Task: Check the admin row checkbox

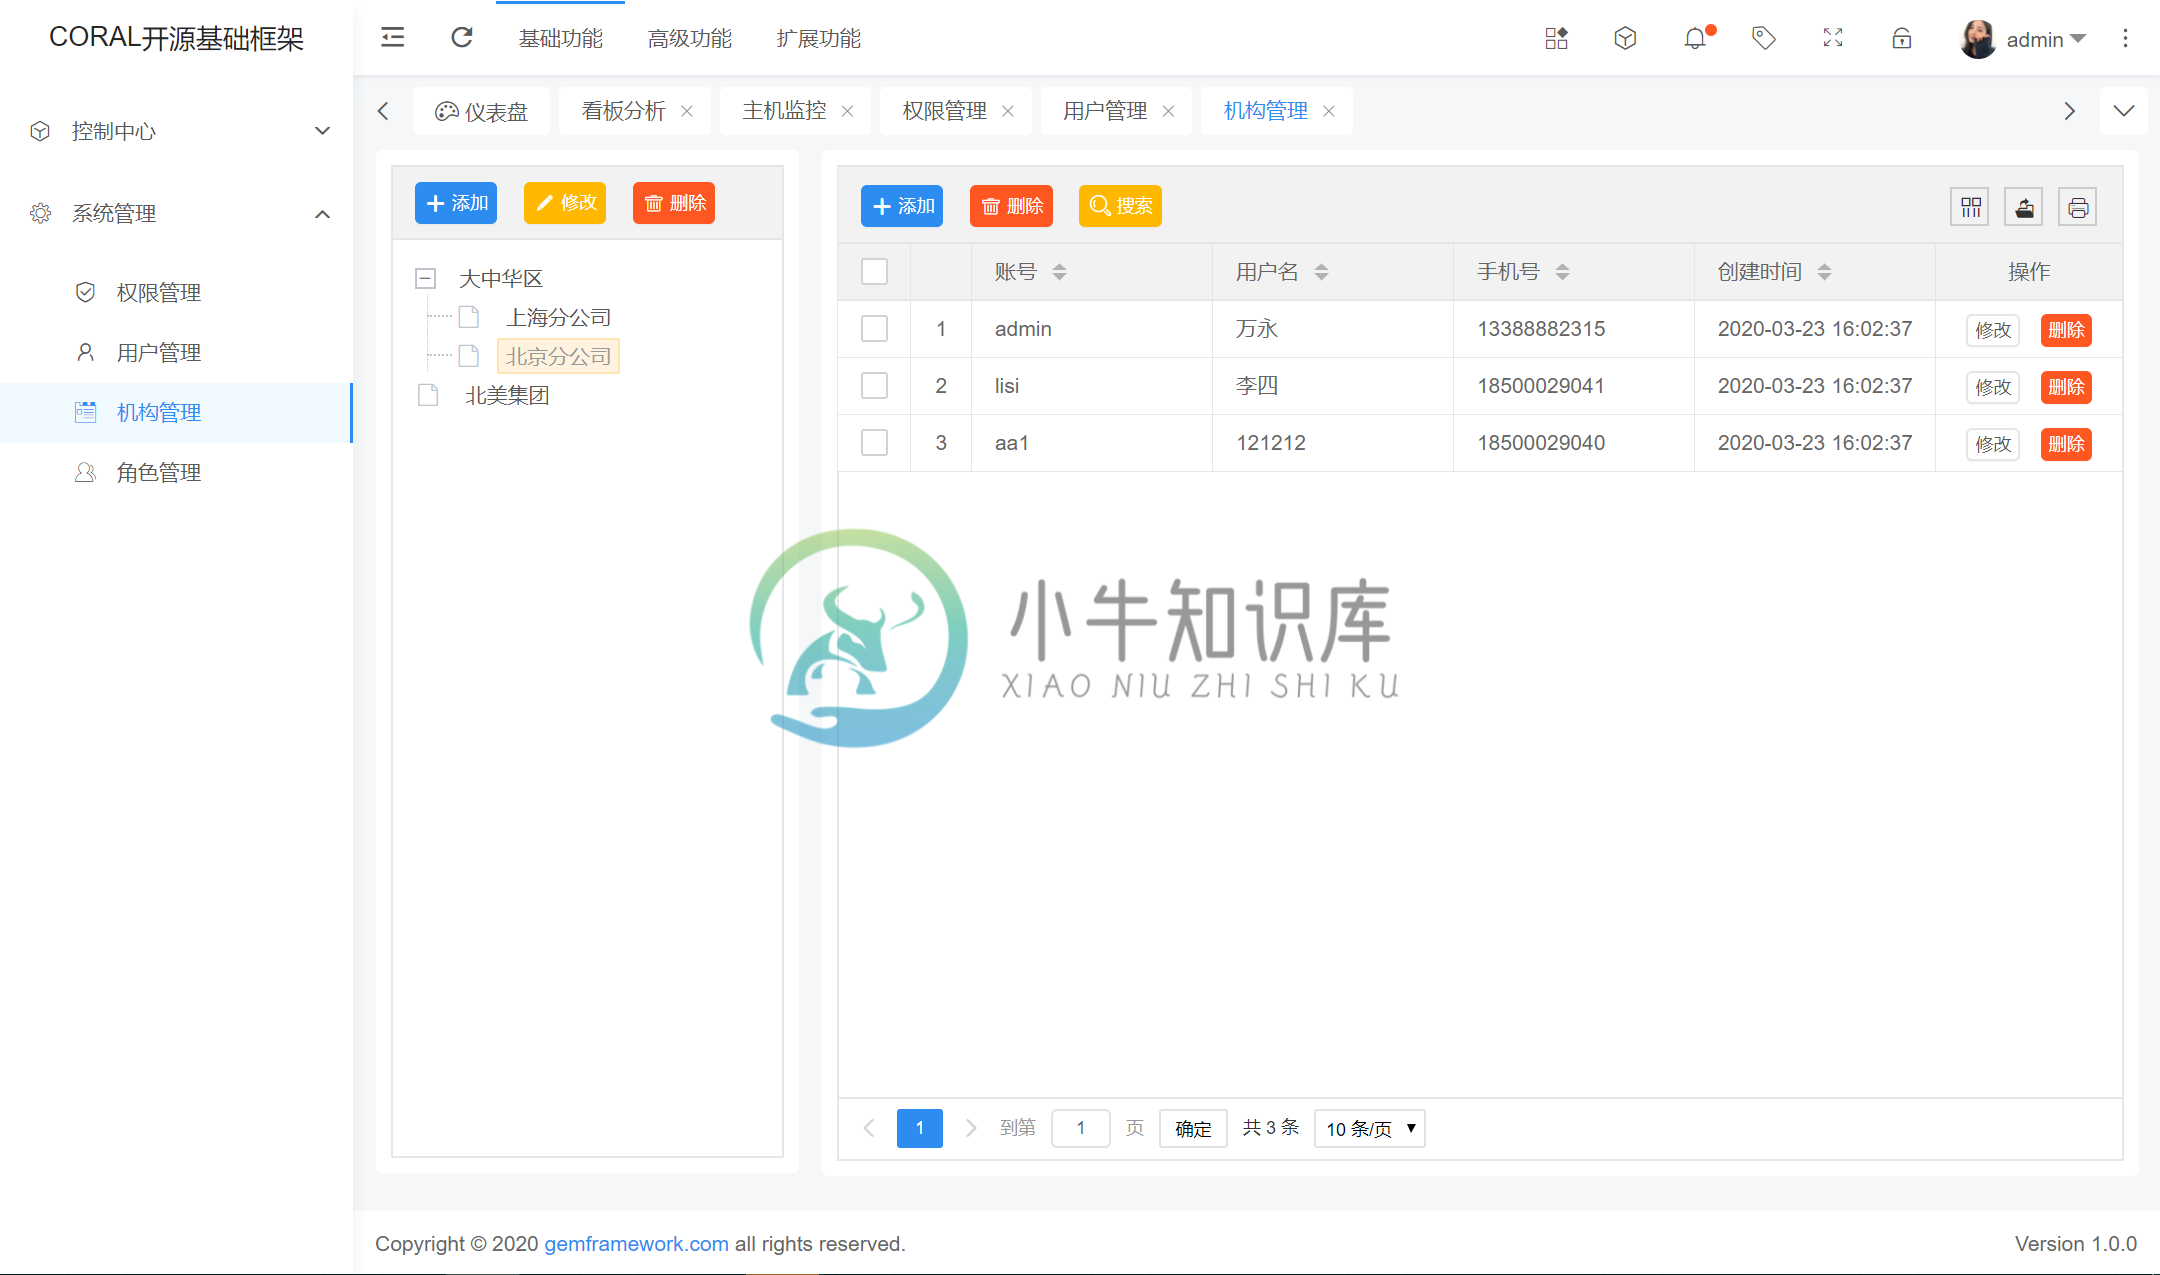Action: pos(875,328)
